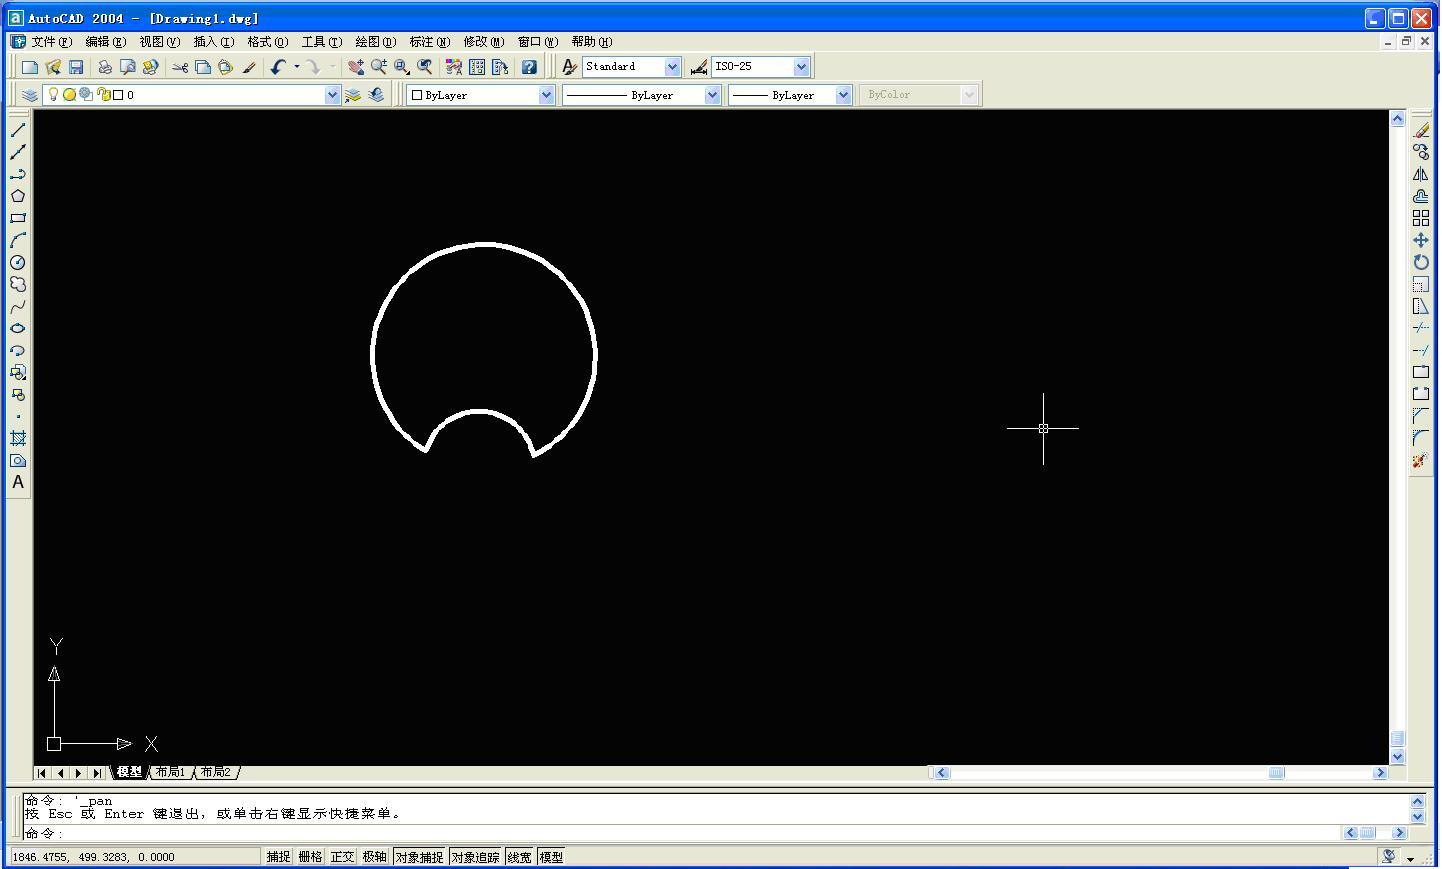The height and width of the screenshot is (869, 1442).
Task: Open the Standard text style dropdown
Action: point(672,67)
